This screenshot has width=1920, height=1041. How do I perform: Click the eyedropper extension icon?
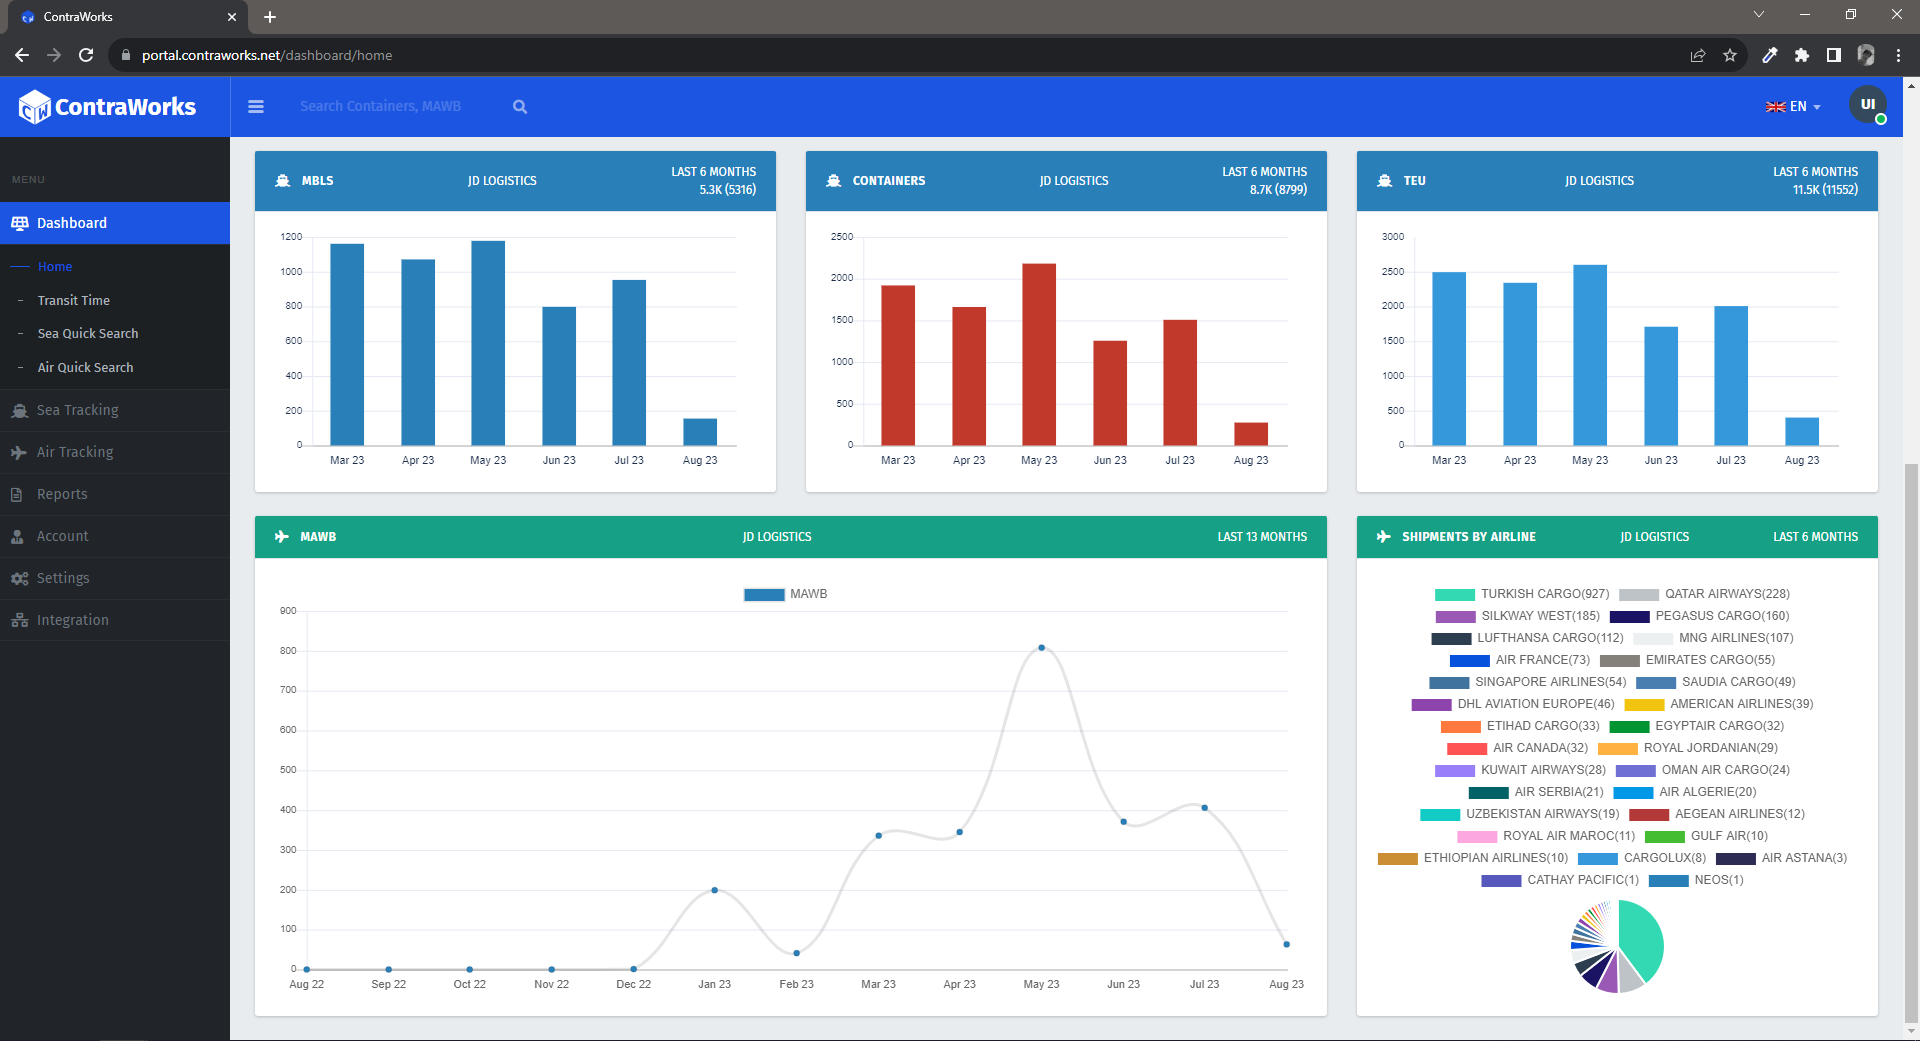click(1770, 55)
